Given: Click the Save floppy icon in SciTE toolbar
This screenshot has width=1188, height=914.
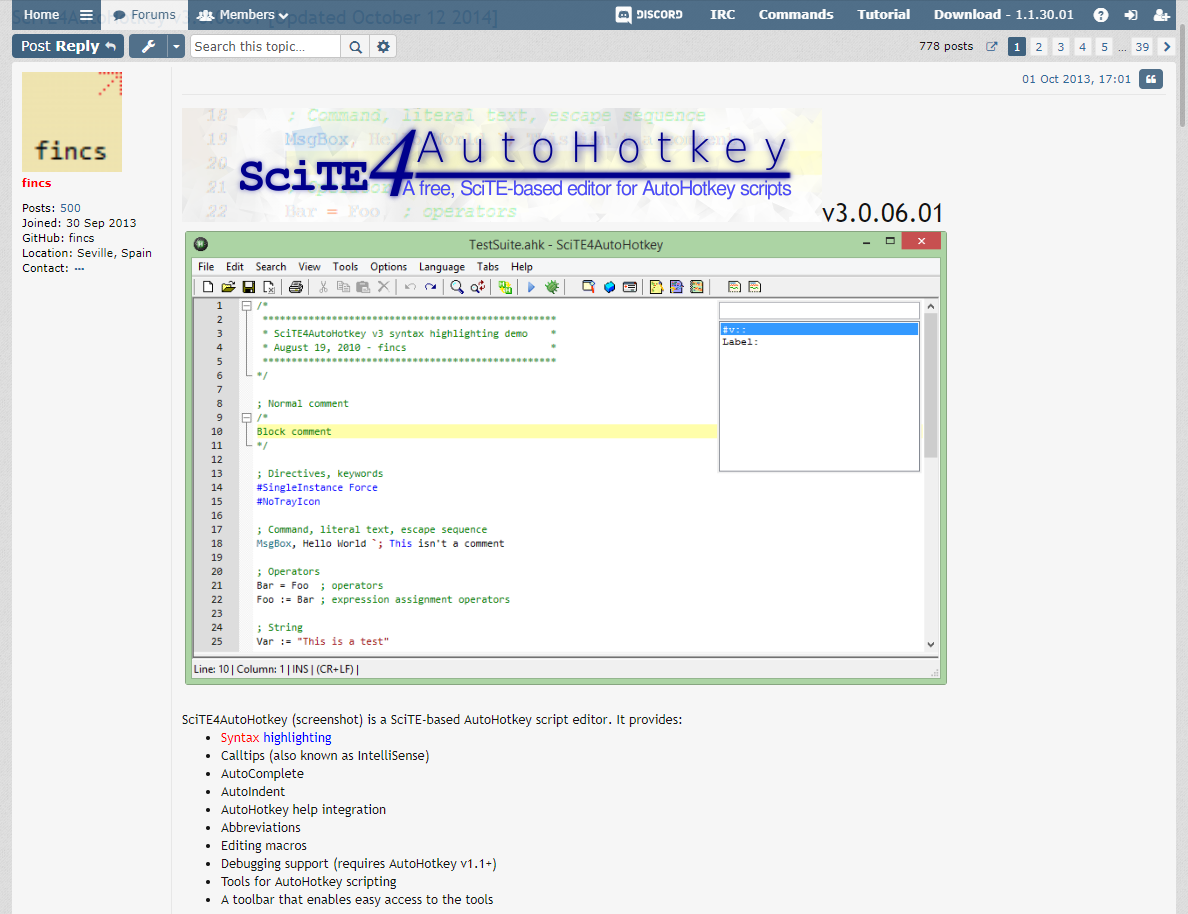Looking at the screenshot, I should pyautogui.click(x=249, y=286).
